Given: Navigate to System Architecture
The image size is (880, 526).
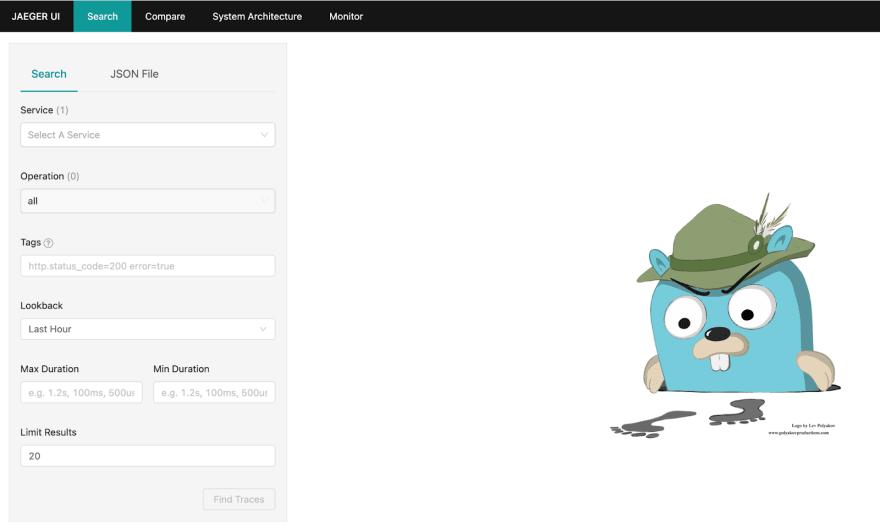Looking at the screenshot, I should pos(257,16).
